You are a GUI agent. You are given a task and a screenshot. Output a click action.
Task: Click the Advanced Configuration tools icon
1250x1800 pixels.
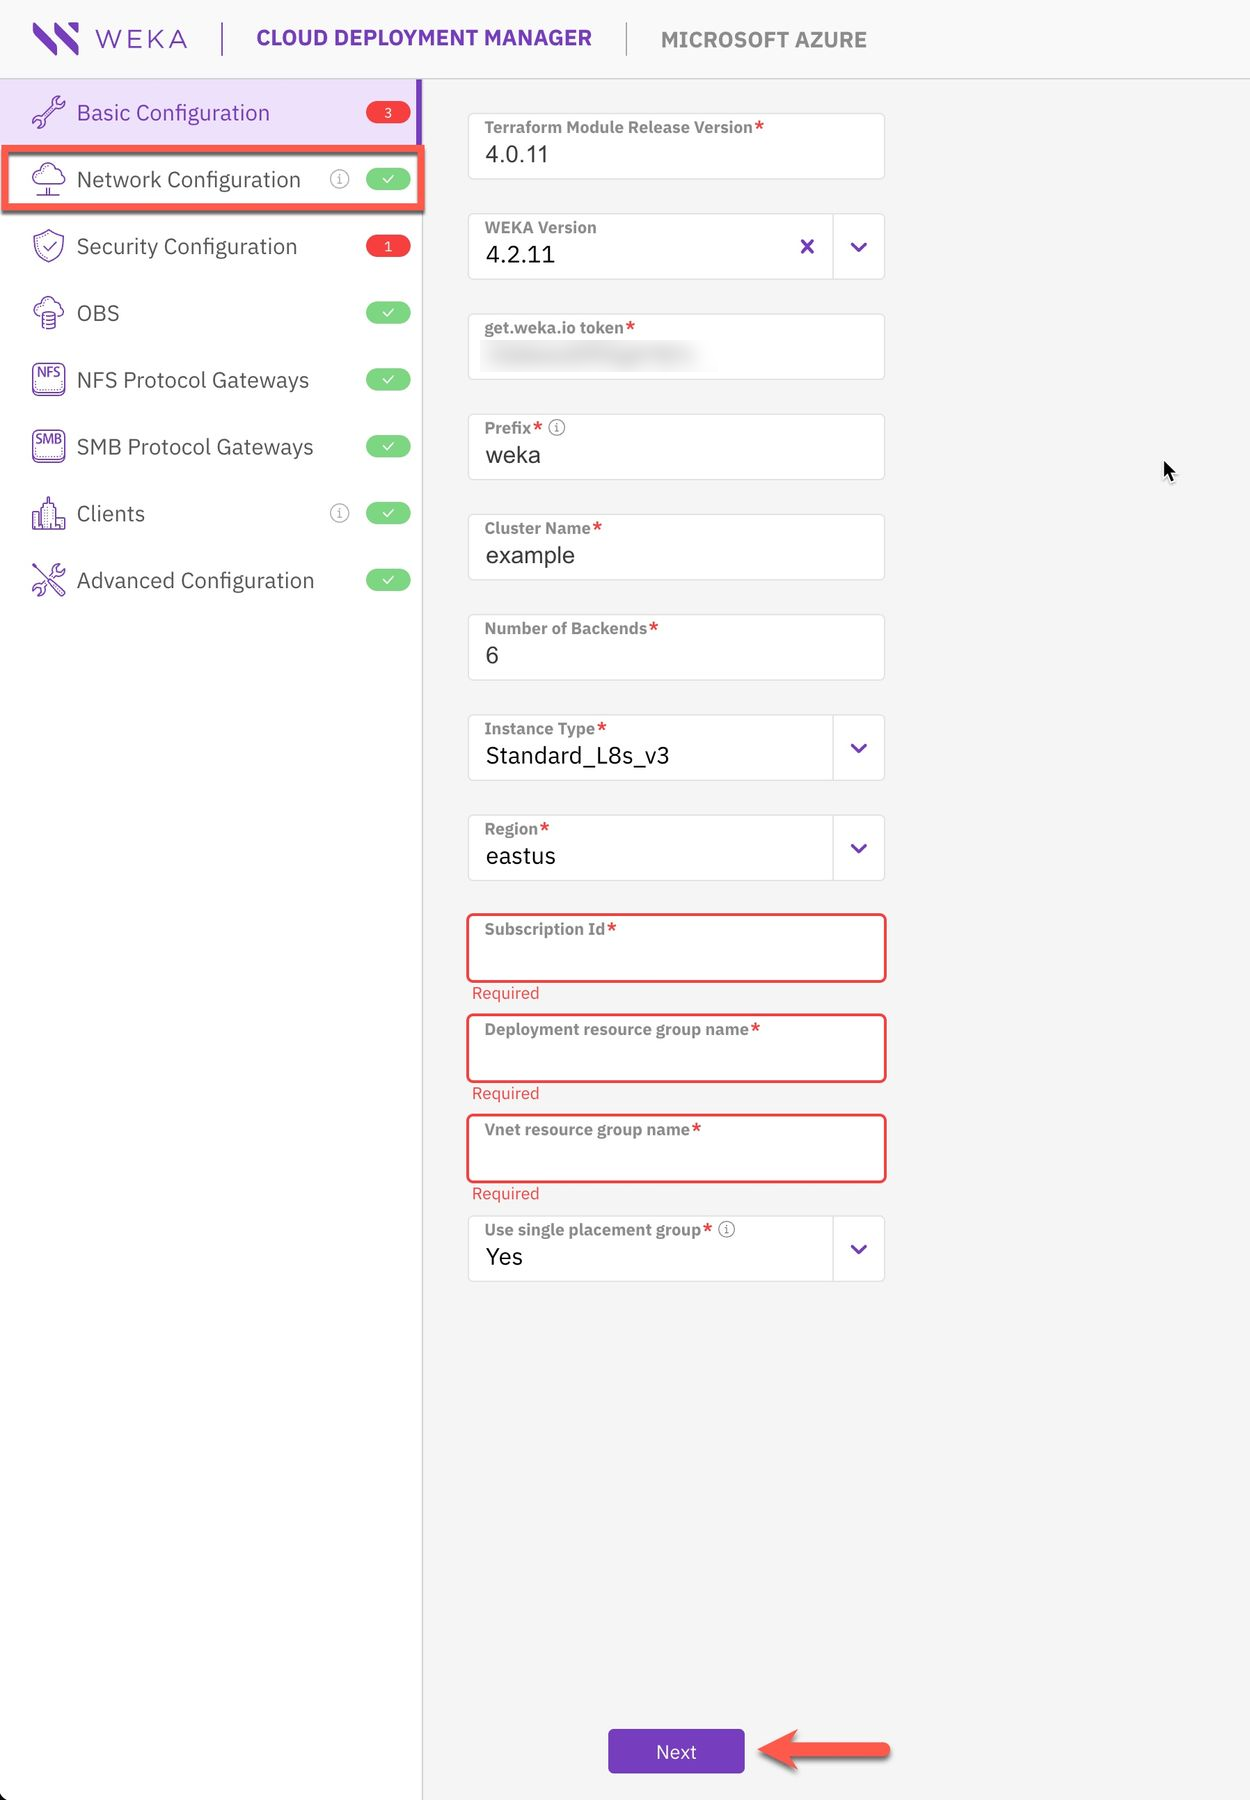(x=48, y=580)
